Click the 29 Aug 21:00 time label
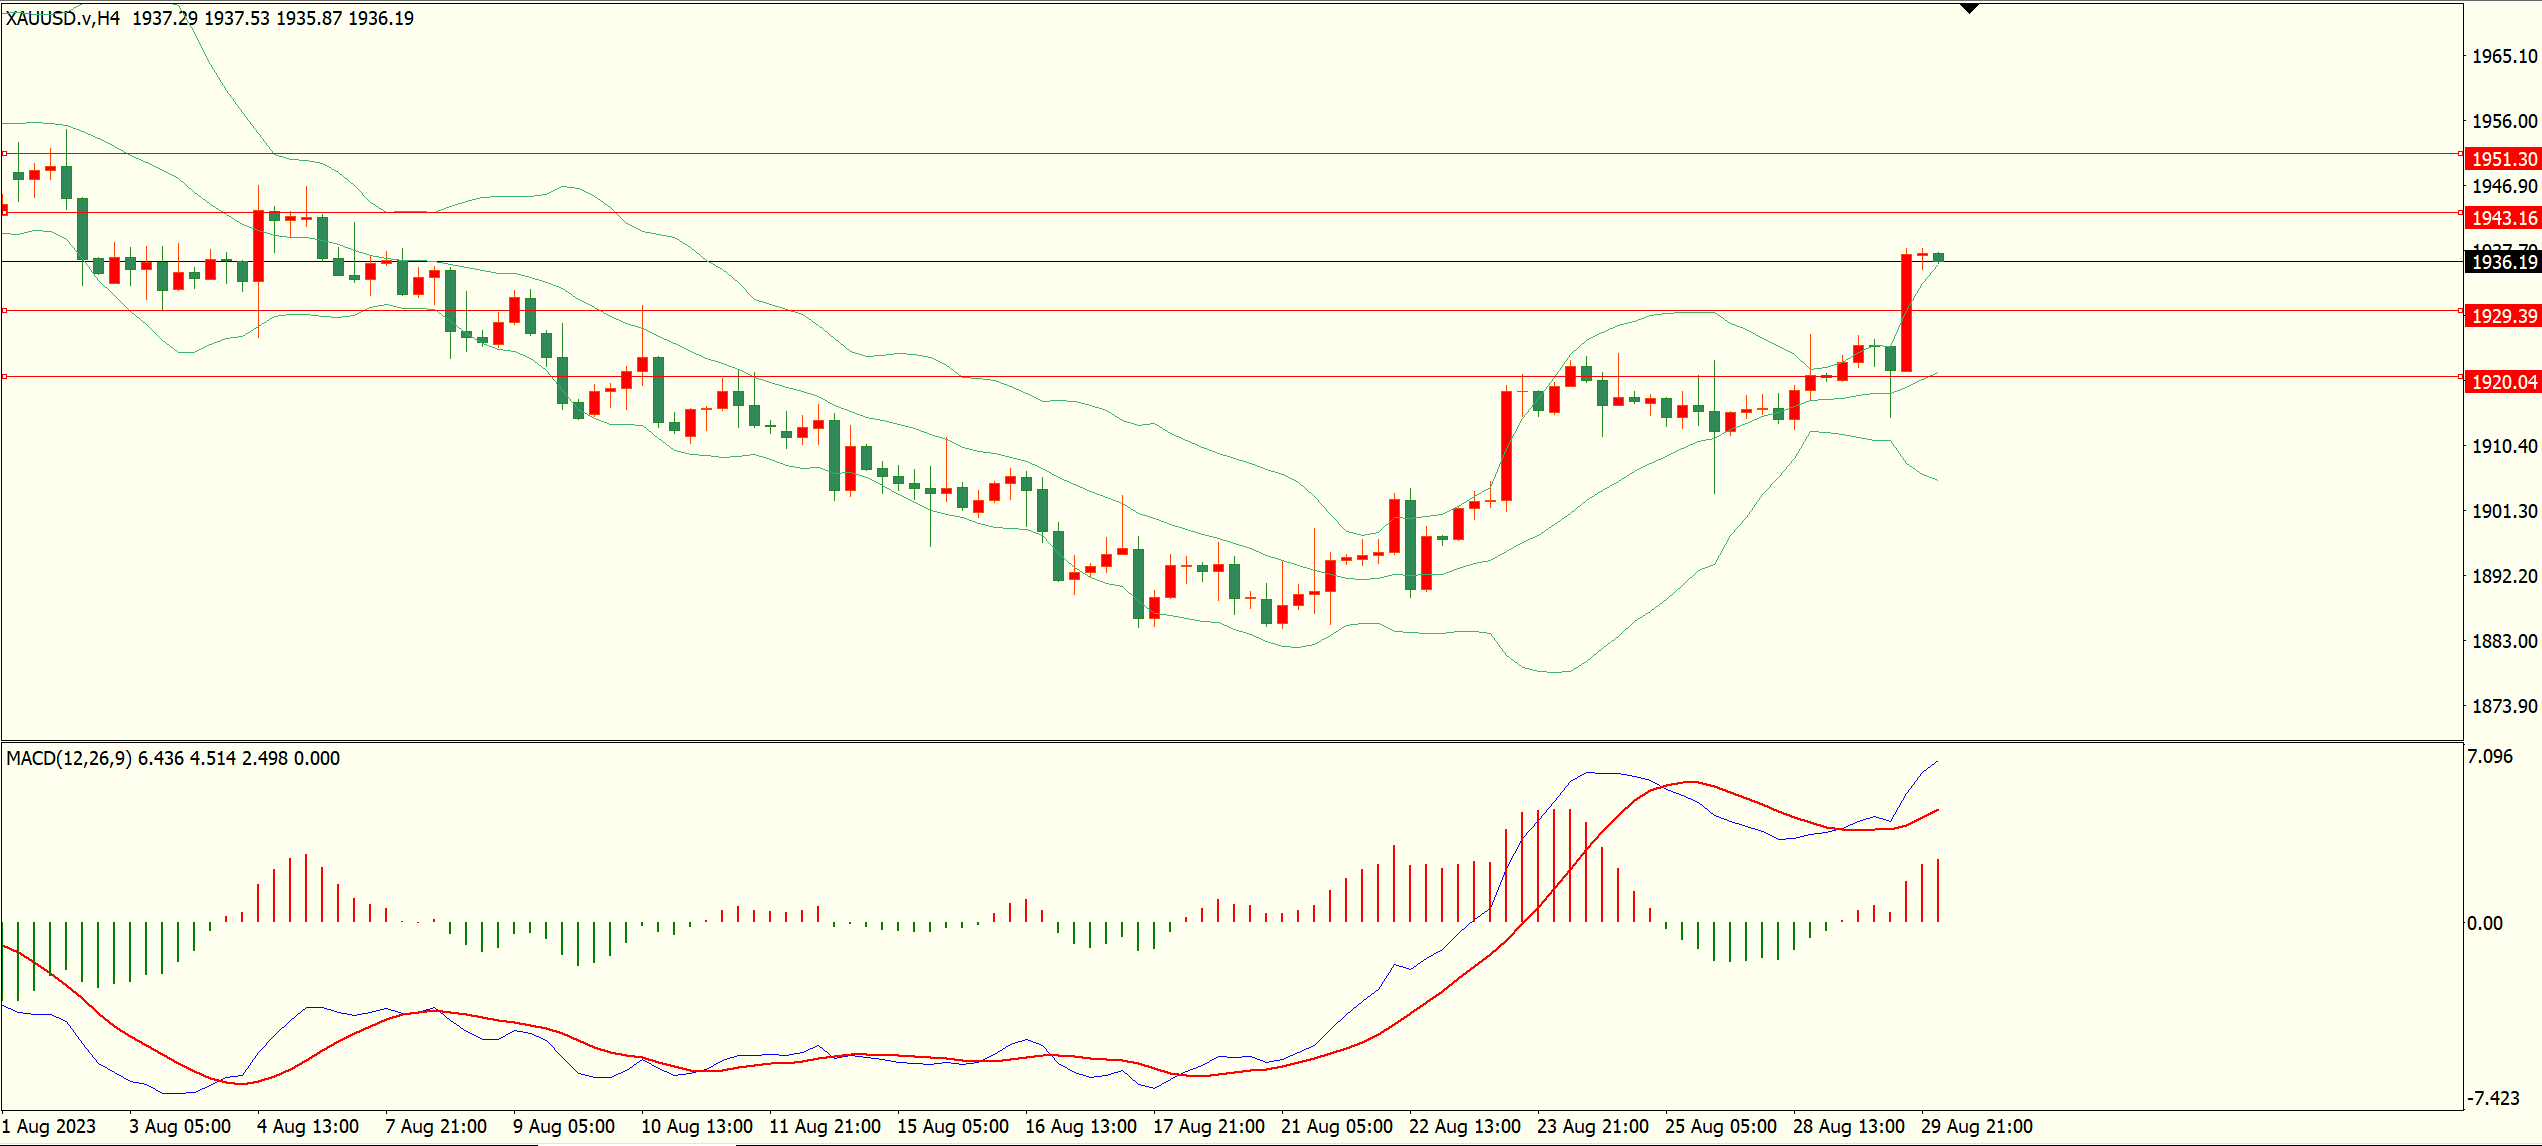The image size is (2542, 1146). pyautogui.click(x=1976, y=1126)
